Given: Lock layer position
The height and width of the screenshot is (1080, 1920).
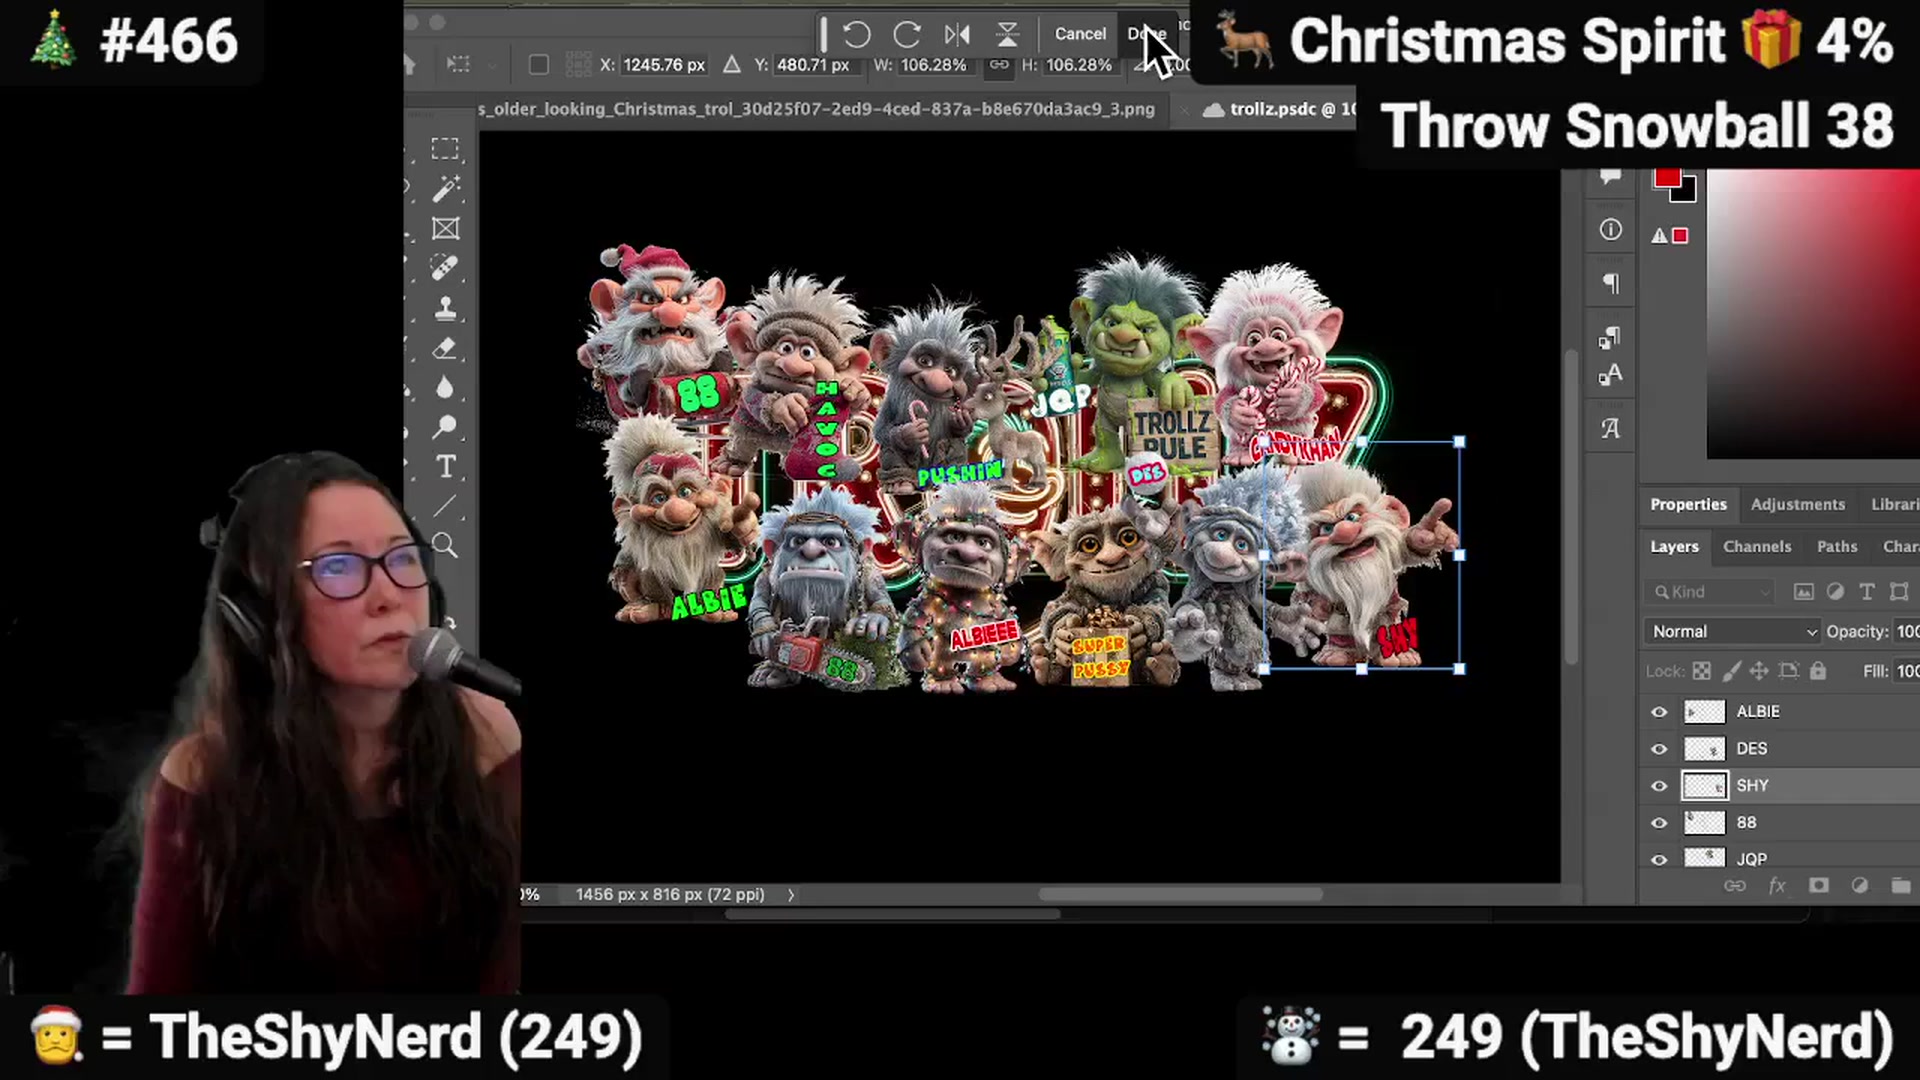Looking at the screenshot, I should (1759, 671).
